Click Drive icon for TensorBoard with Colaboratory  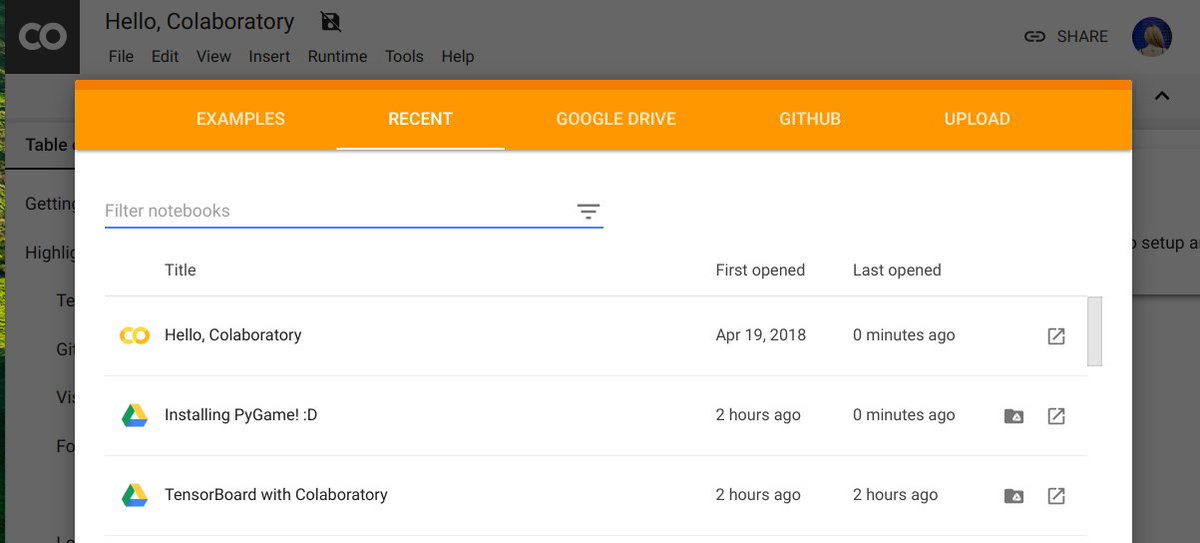[x=135, y=495]
